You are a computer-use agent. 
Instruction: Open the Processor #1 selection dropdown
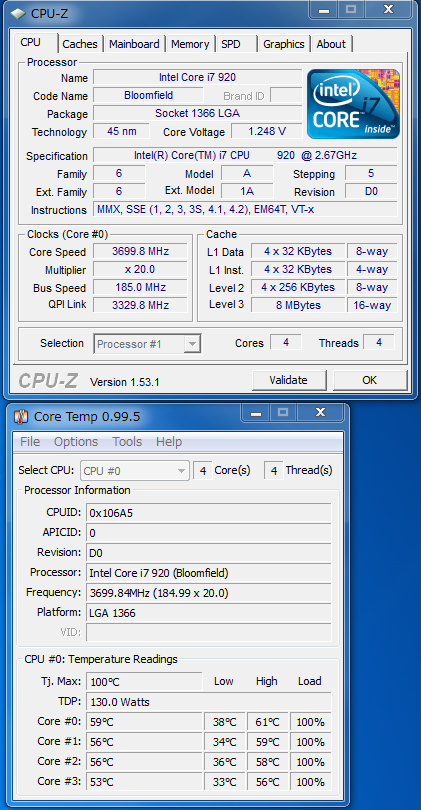point(147,344)
